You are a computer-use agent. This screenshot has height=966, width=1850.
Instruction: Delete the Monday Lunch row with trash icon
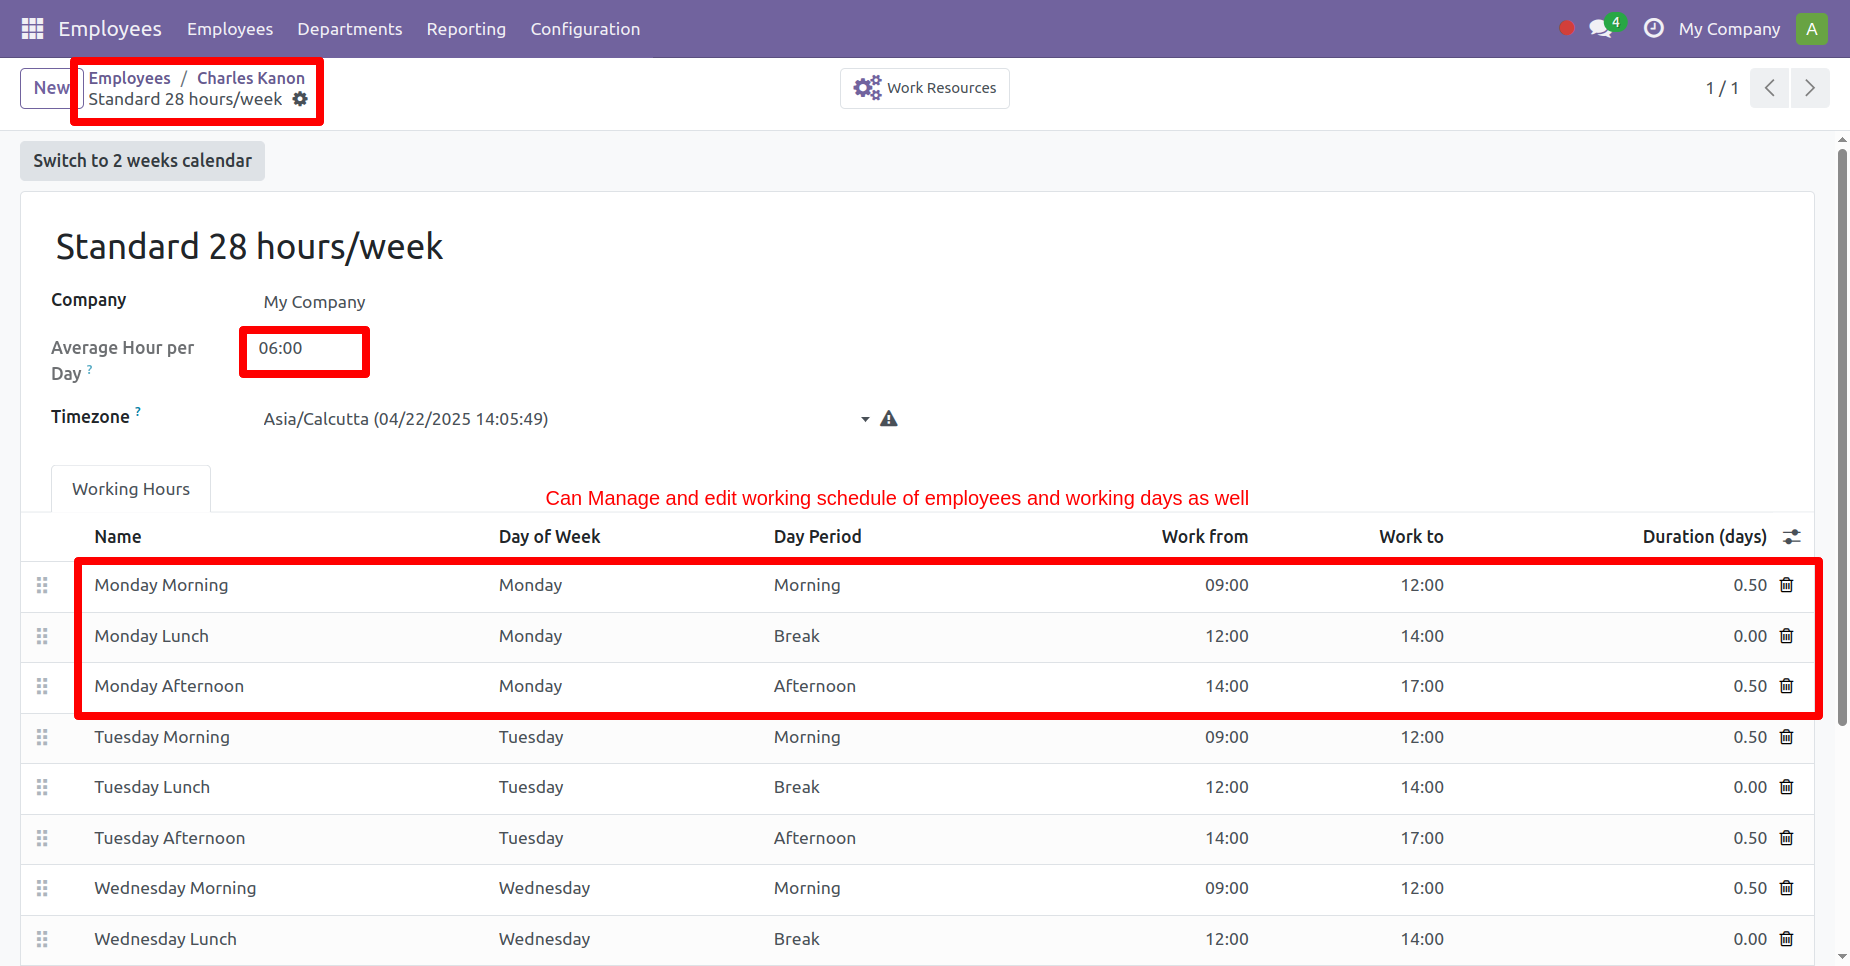[x=1787, y=635]
